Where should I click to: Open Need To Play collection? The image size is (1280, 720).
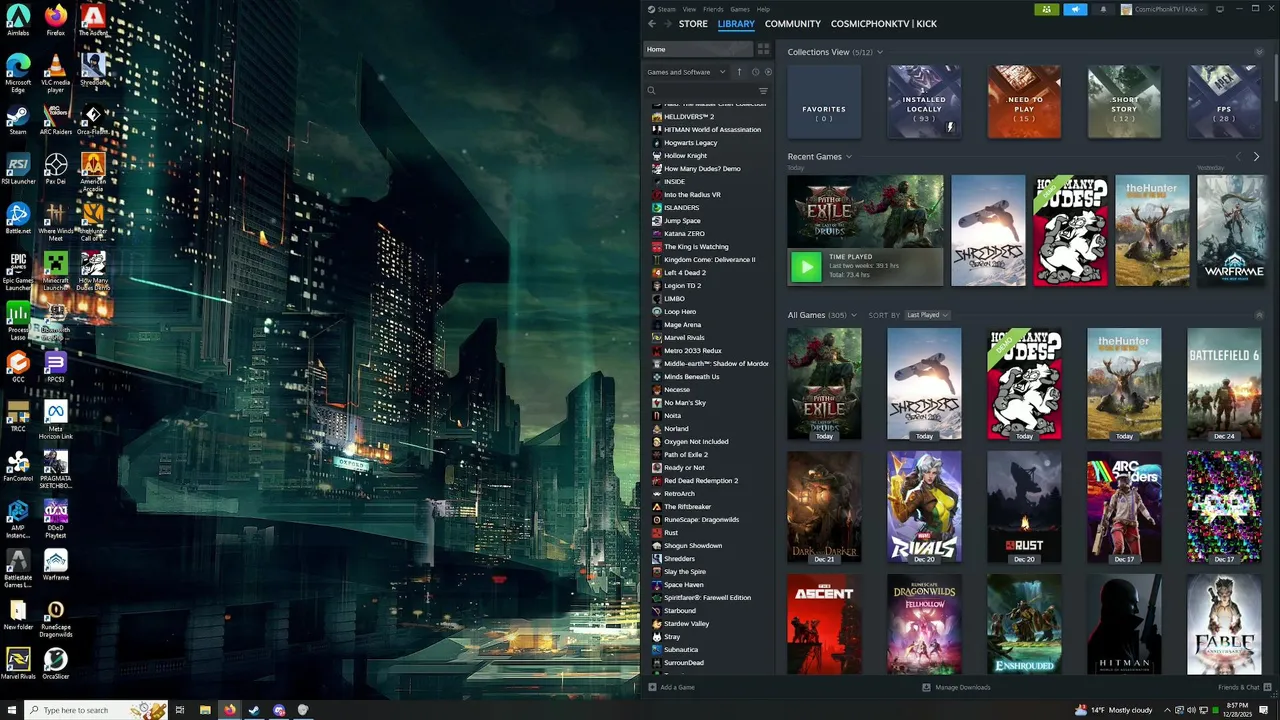[1024, 102]
